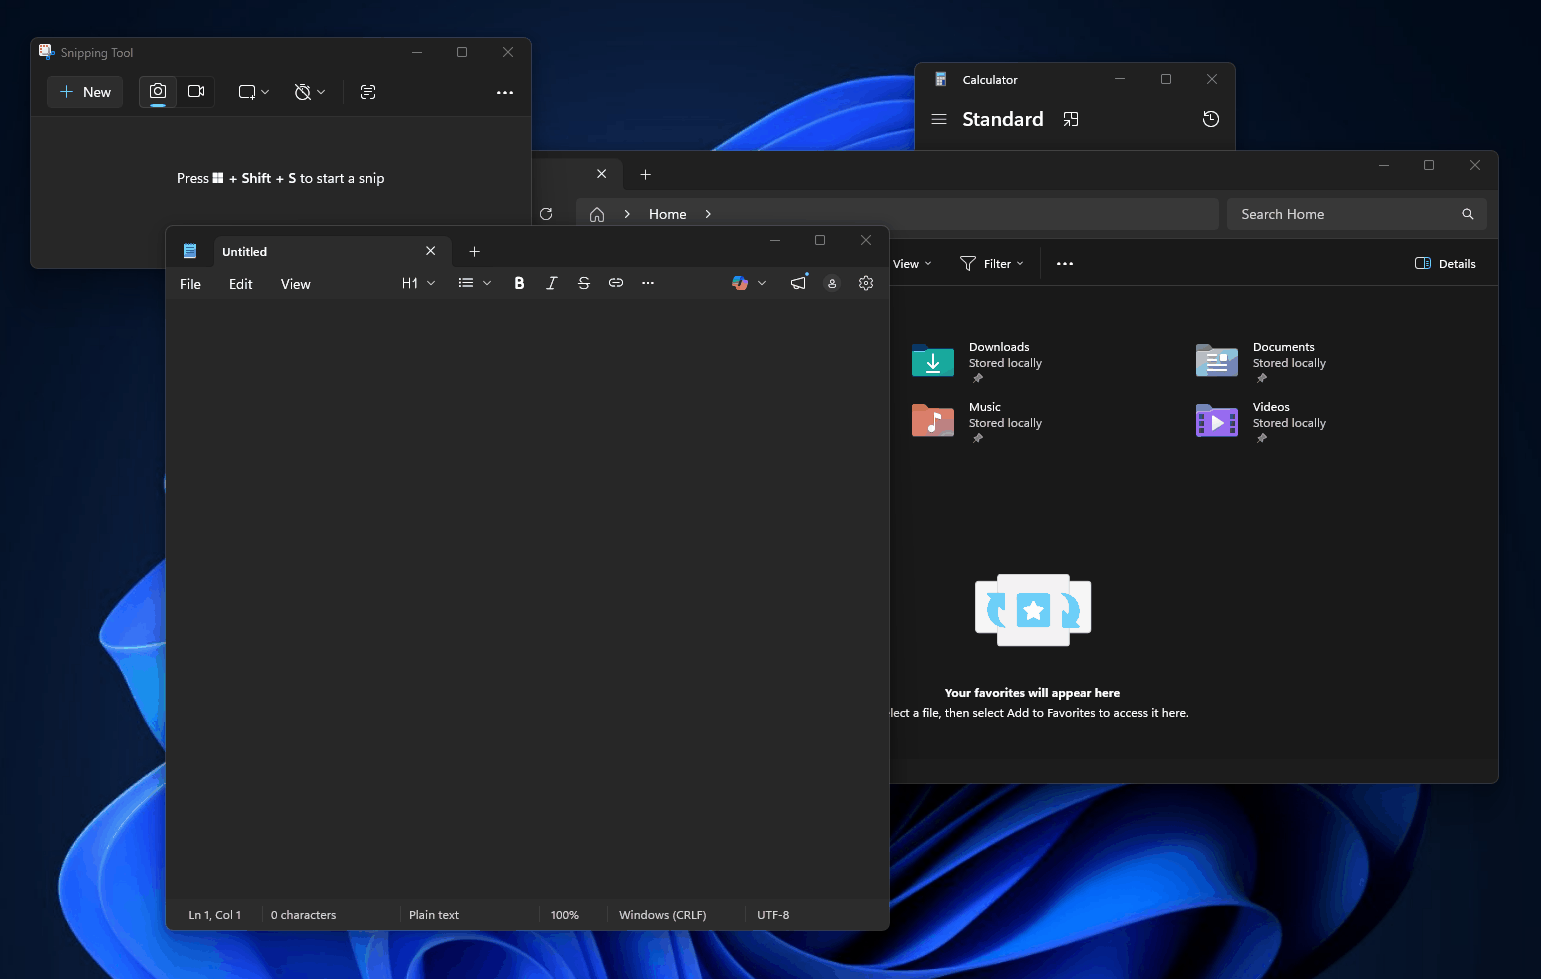The width and height of the screenshot is (1541, 979).
Task: Click the Text extractor icon in Snipping Tool
Action: (368, 92)
